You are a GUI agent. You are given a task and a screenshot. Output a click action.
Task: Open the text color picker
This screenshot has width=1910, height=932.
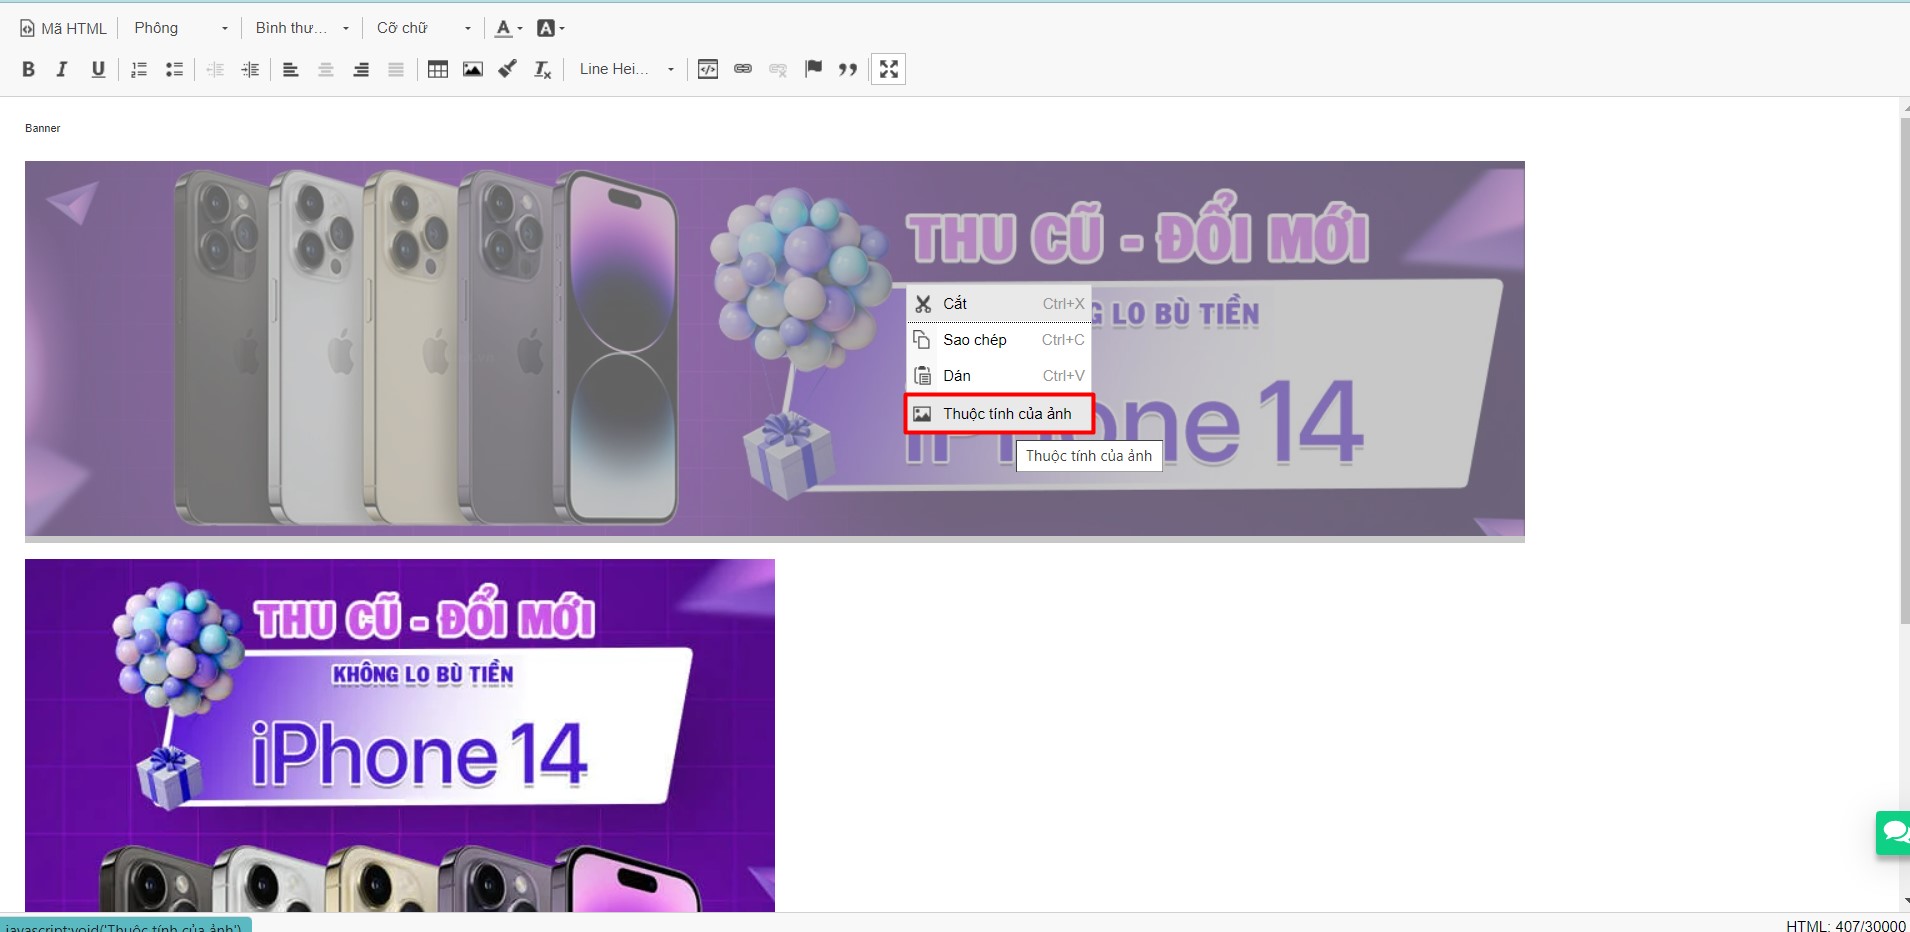[x=509, y=28]
